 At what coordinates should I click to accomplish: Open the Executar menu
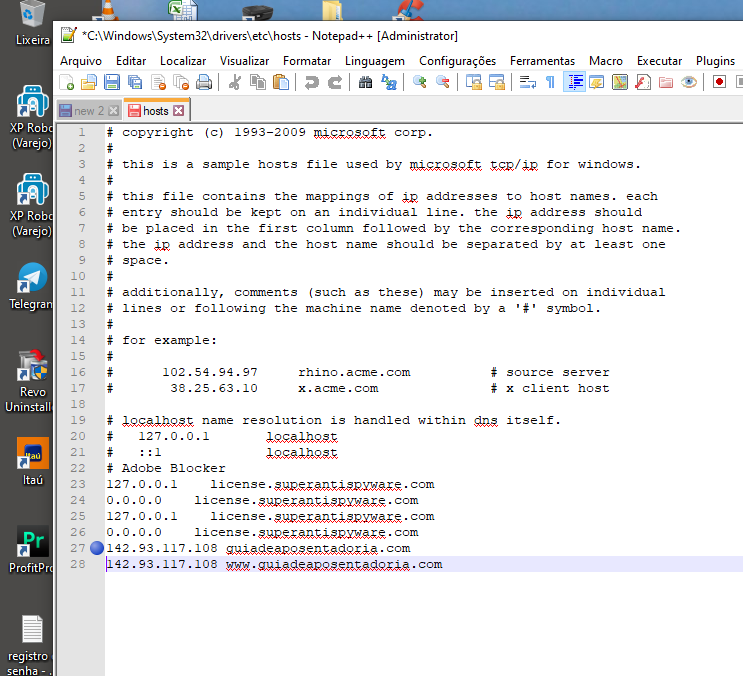(x=659, y=61)
